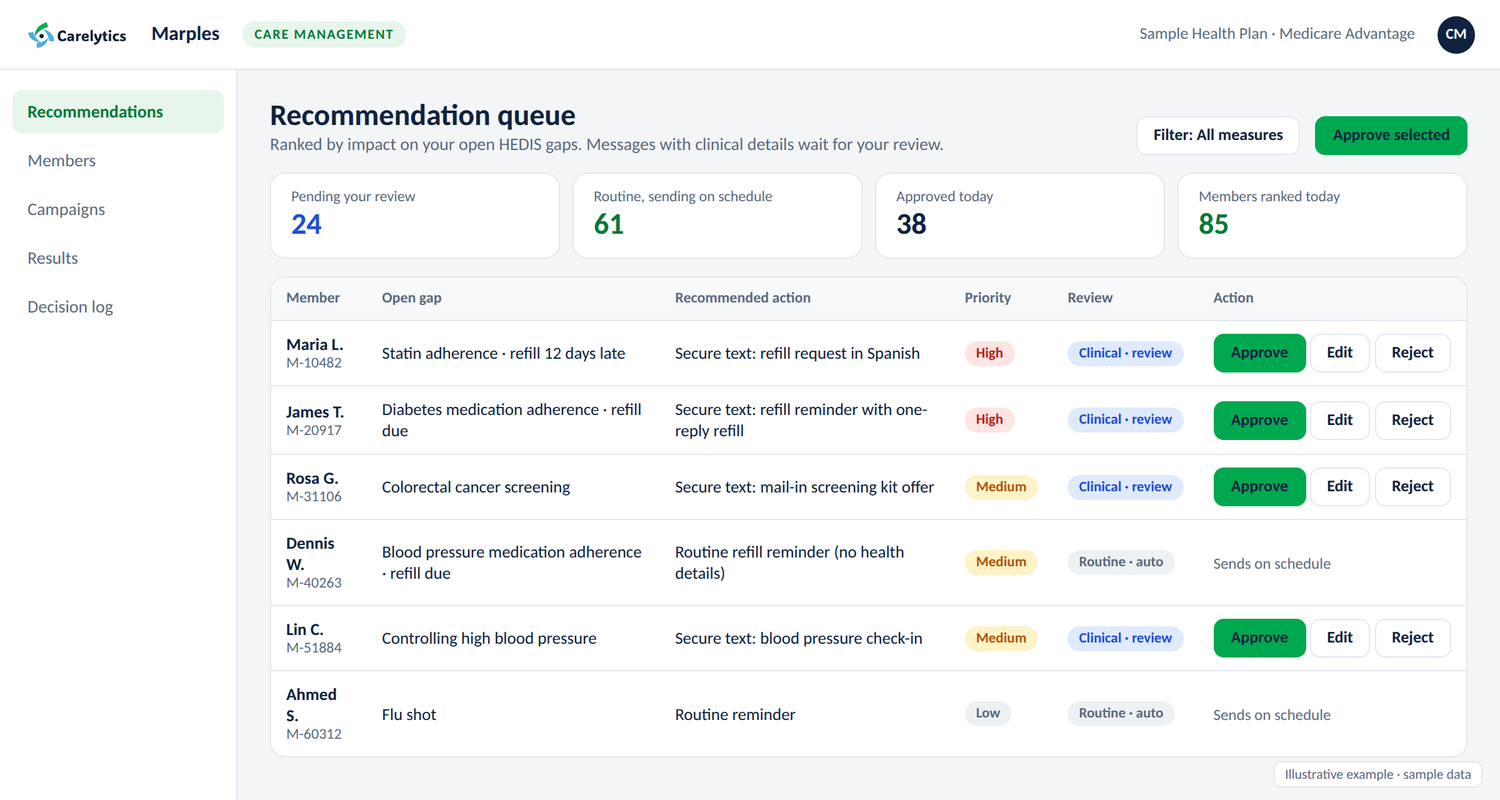Screen dimensions: 1500x800
Task: Click Sends on schedule for Dennis W.
Action: click(1272, 564)
